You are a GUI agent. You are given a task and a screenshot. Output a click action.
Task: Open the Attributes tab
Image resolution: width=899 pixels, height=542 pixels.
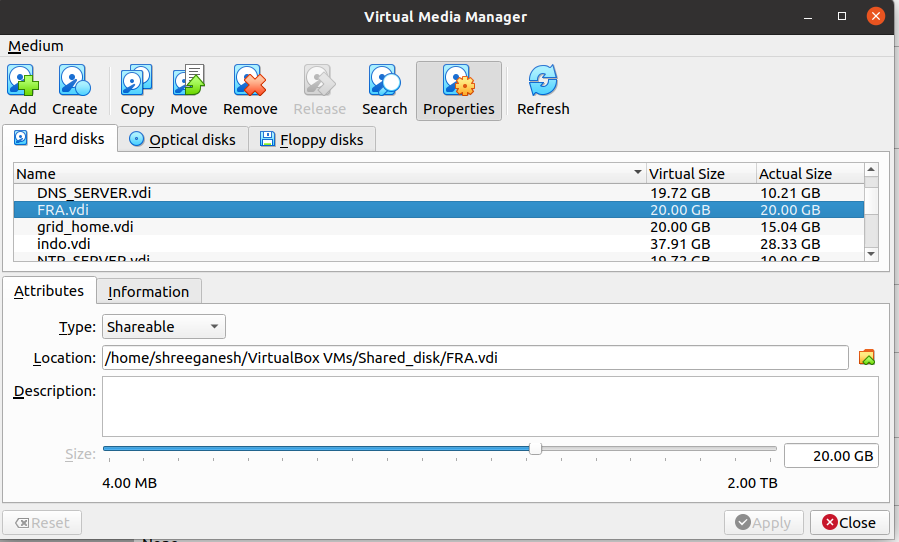[x=49, y=291]
